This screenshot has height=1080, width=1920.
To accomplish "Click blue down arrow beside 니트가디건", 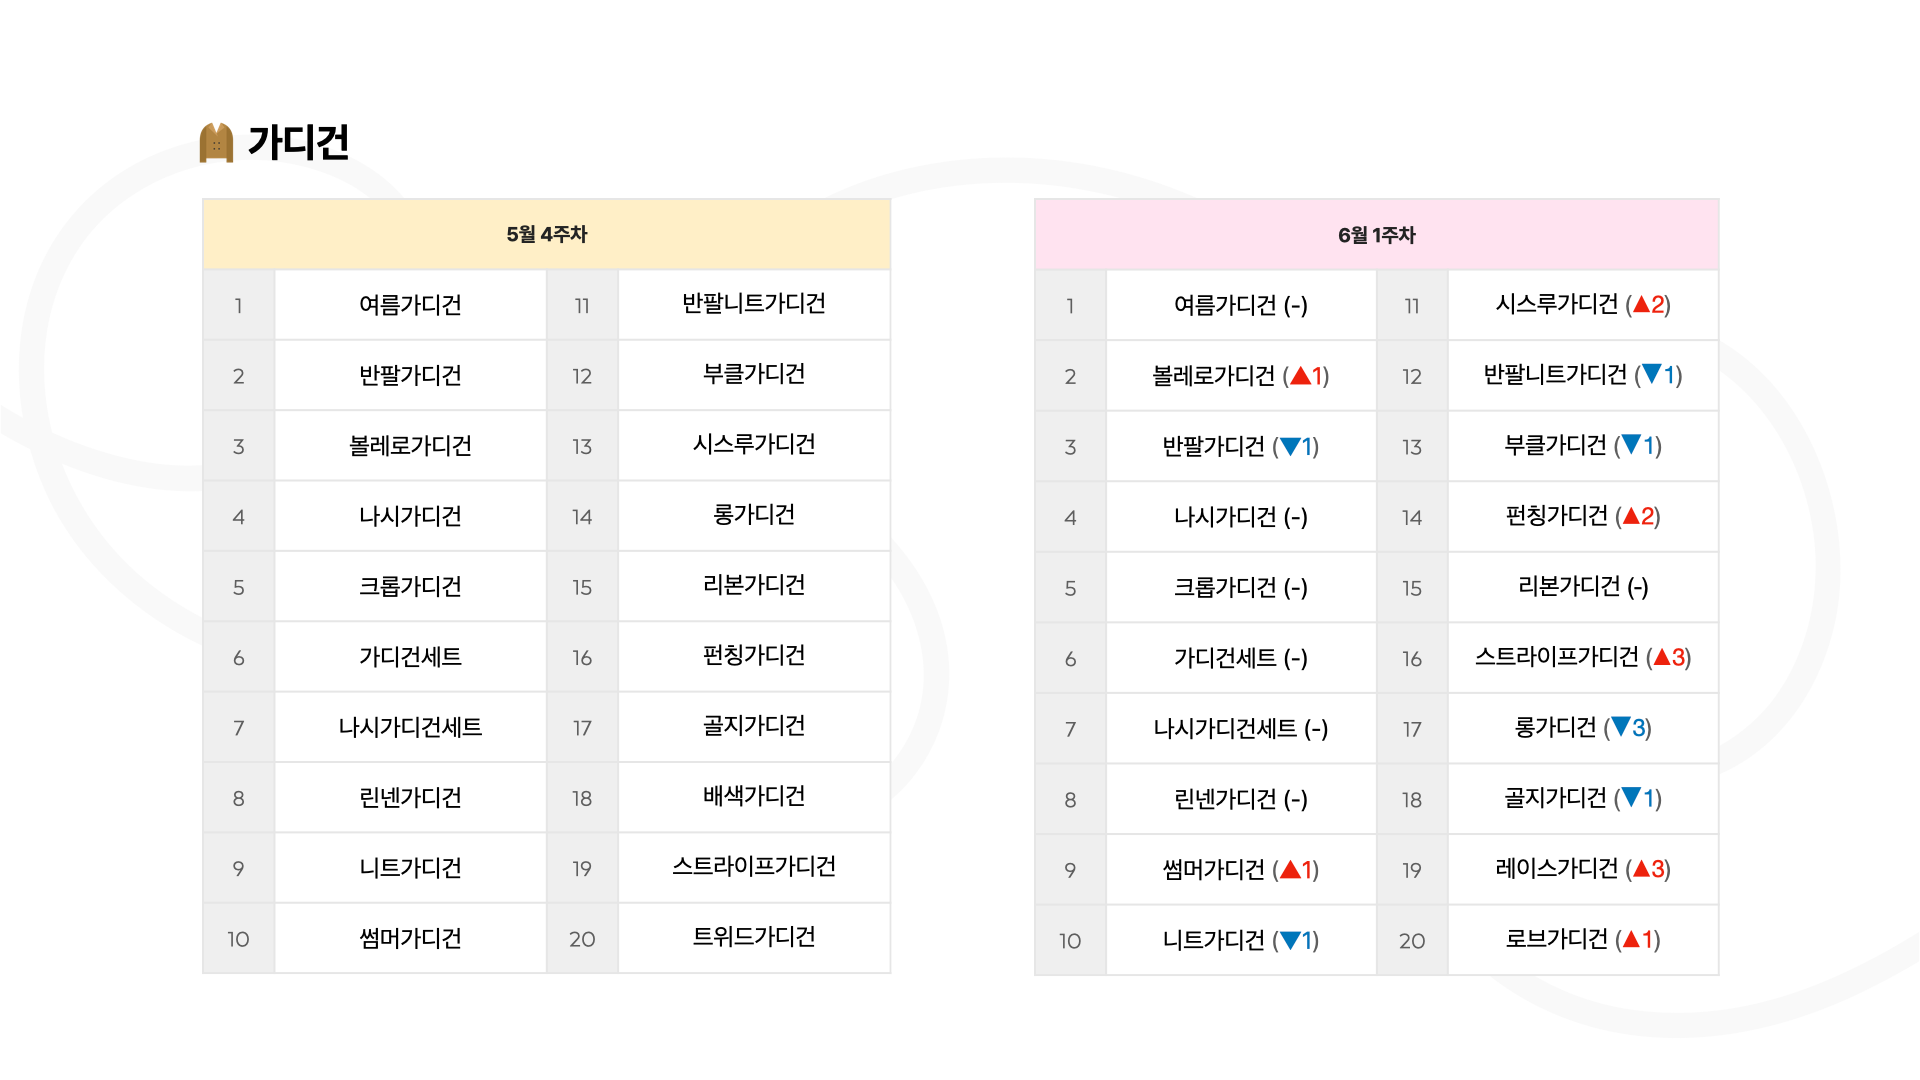I will tap(1290, 940).
